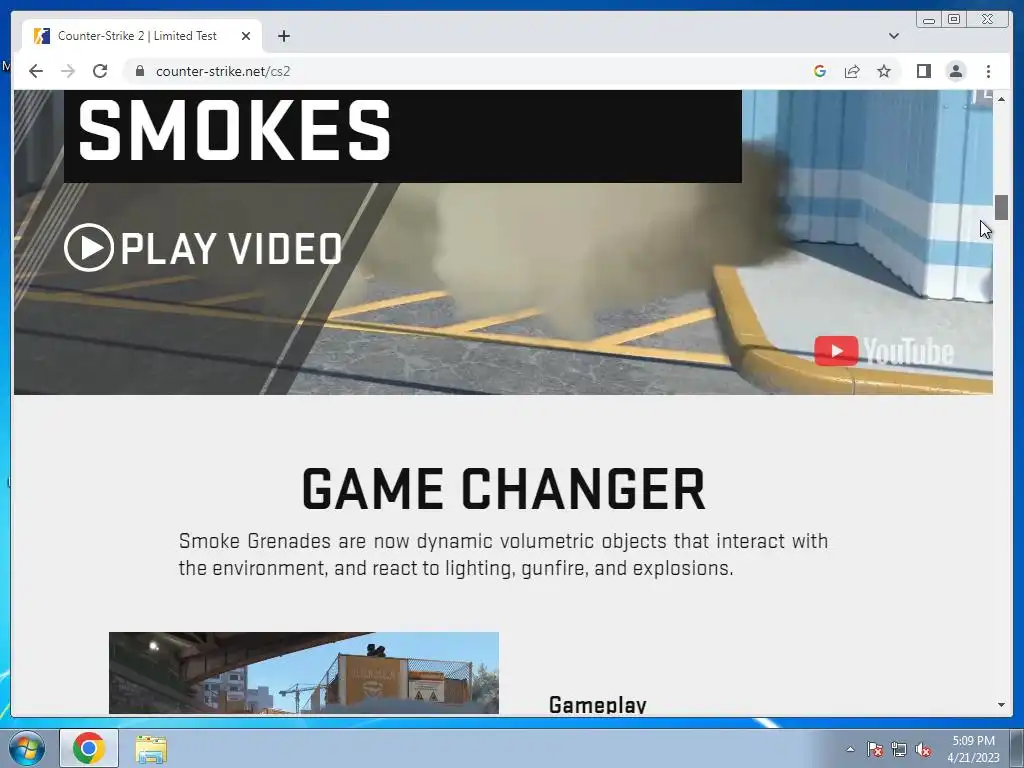Open Chrome three-dot menu
Image resolution: width=1024 pixels, height=768 pixels.
click(989, 71)
